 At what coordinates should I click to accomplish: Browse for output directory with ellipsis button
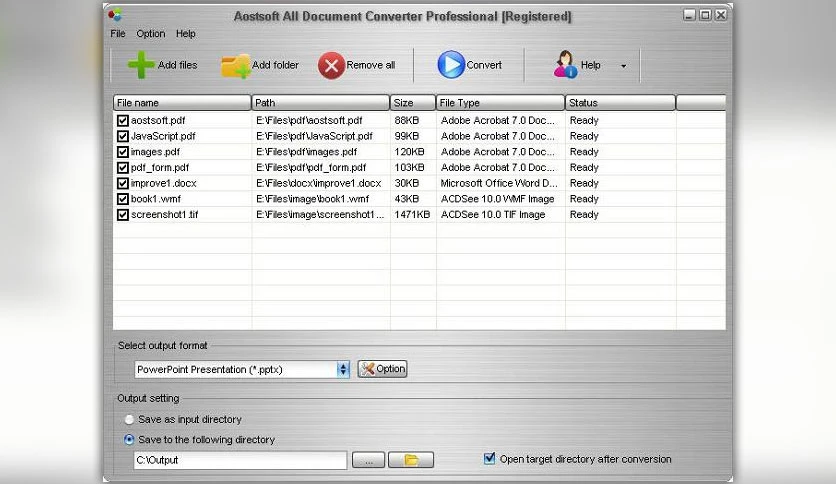(368, 459)
